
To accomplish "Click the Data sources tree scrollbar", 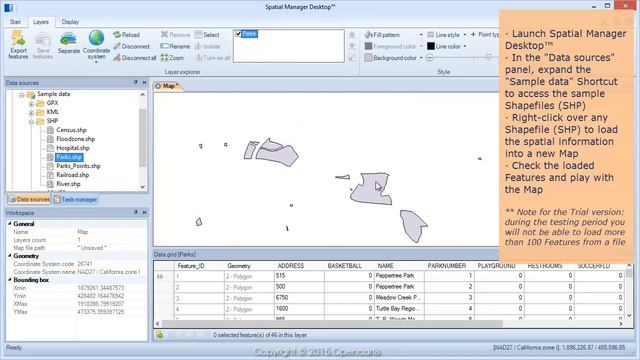I will coord(142,138).
